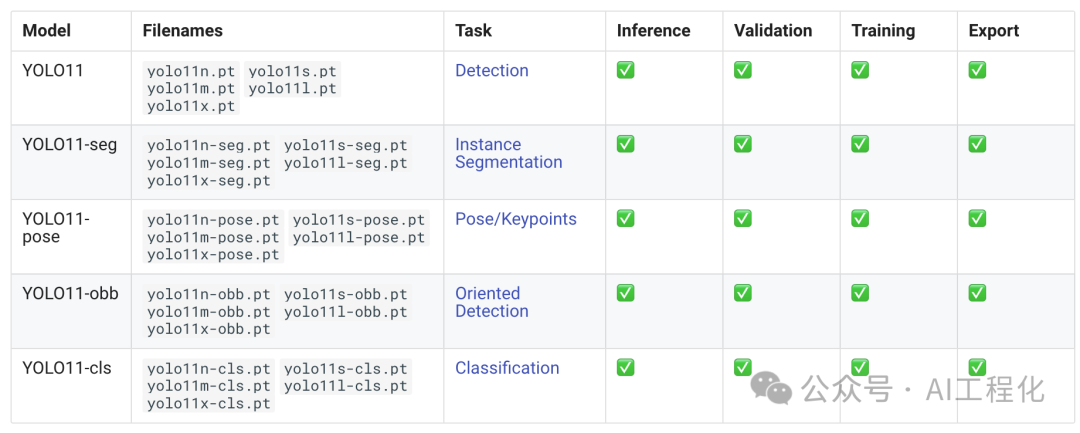Select the yolo11n.pt filename code
1080x433 pixels.
(x=191, y=70)
